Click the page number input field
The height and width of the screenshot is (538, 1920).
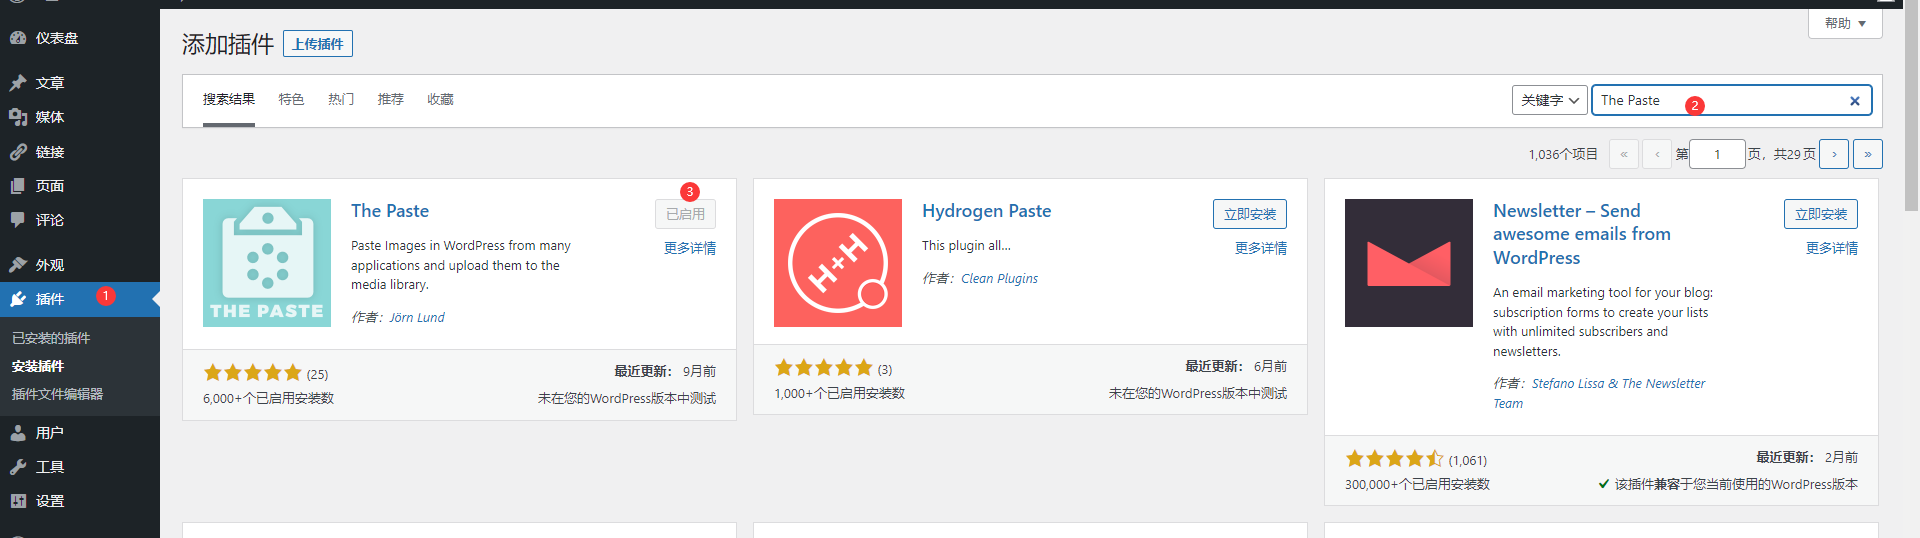tap(1717, 154)
